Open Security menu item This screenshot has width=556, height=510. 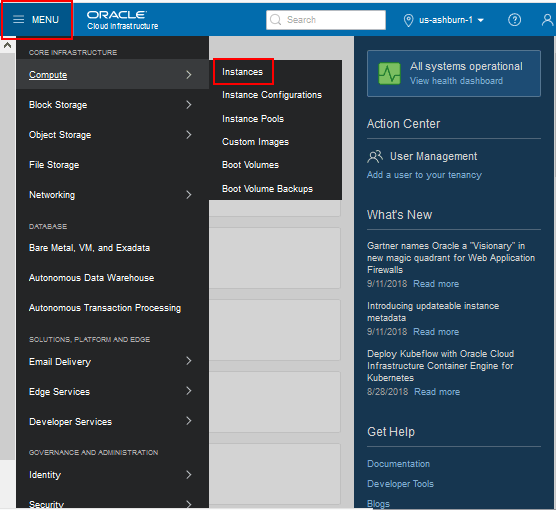tap(46, 504)
